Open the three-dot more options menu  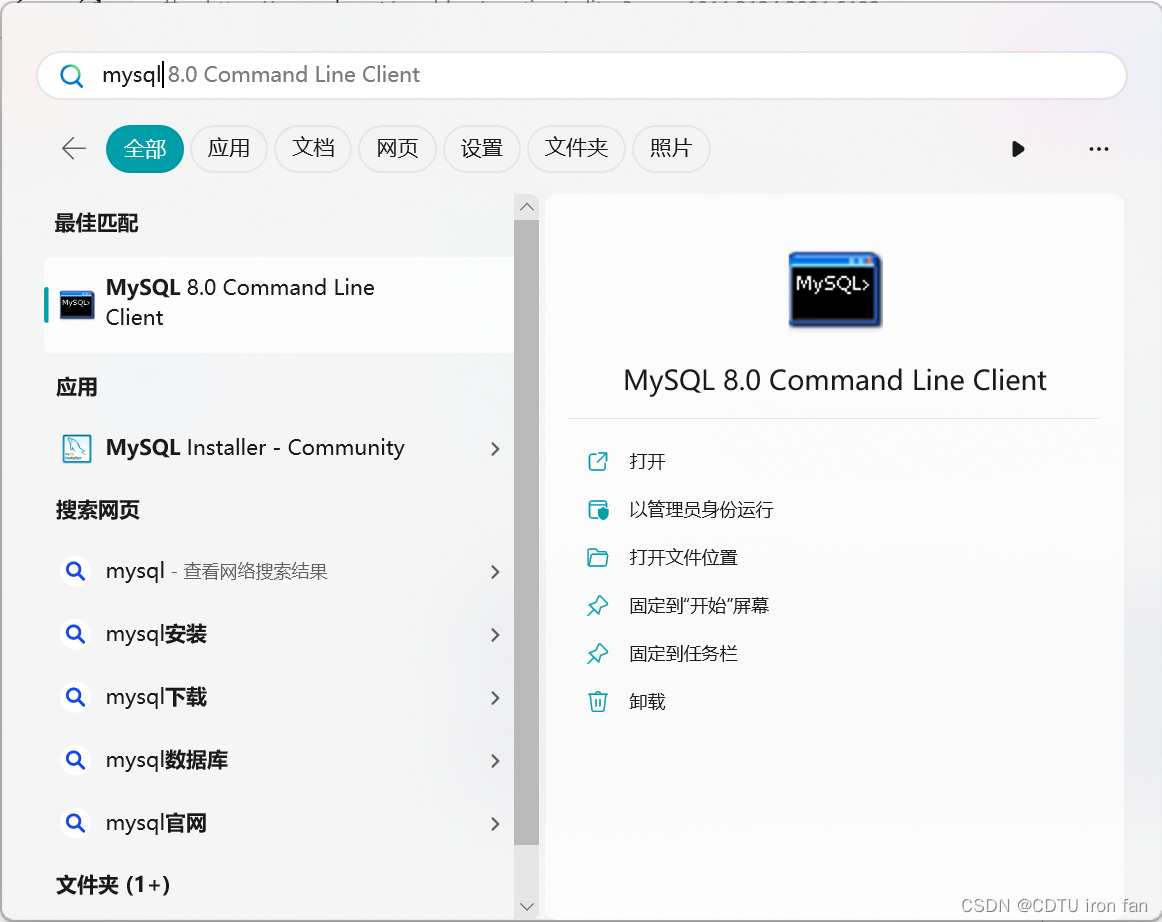[1098, 149]
